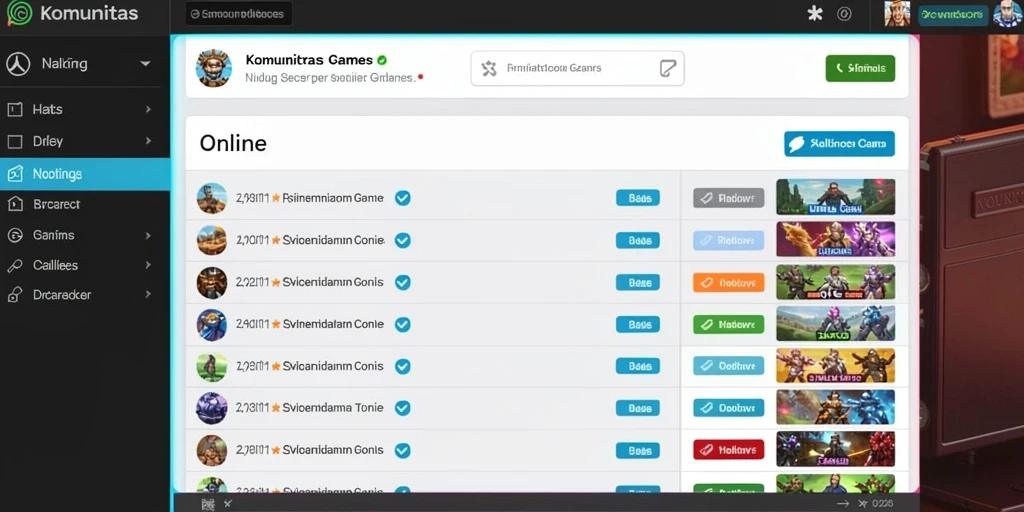This screenshot has height=512, width=1024.
Task: Click the edit icon in search box
Action: 667,68
